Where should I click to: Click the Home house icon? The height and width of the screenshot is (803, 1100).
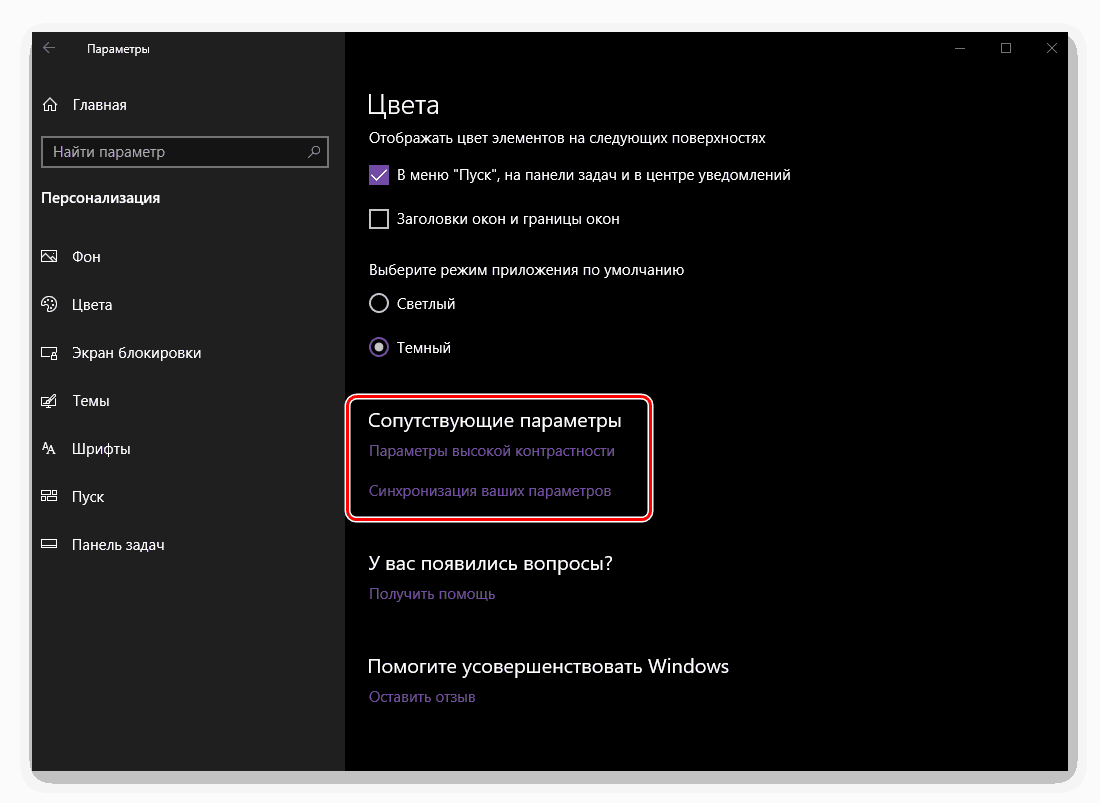tap(50, 104)
